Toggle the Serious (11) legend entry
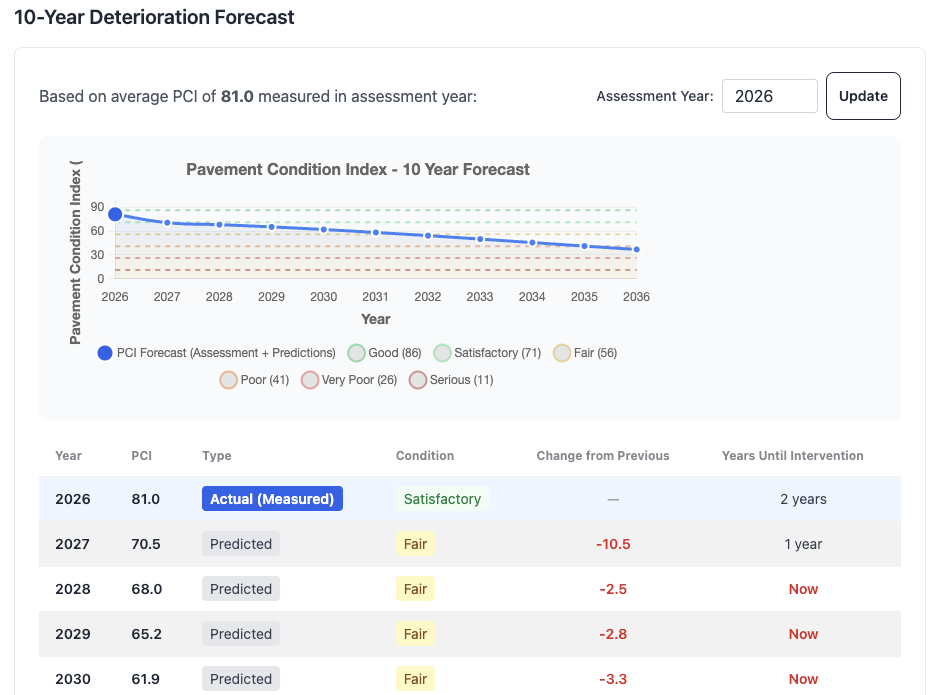This screenshot has height=695, width=939. pos(451,380)
